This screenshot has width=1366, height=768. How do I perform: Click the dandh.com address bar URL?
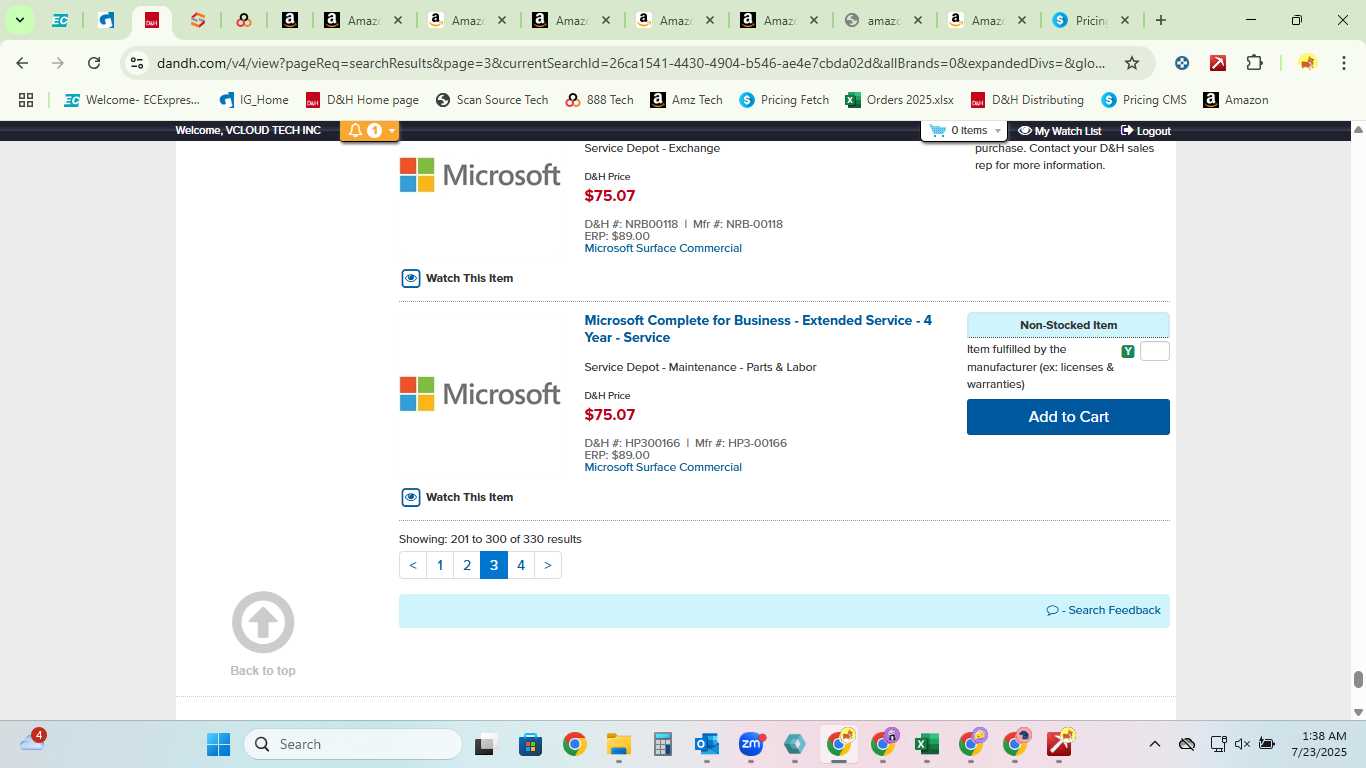pyautogui.click(x=631, y=63)
